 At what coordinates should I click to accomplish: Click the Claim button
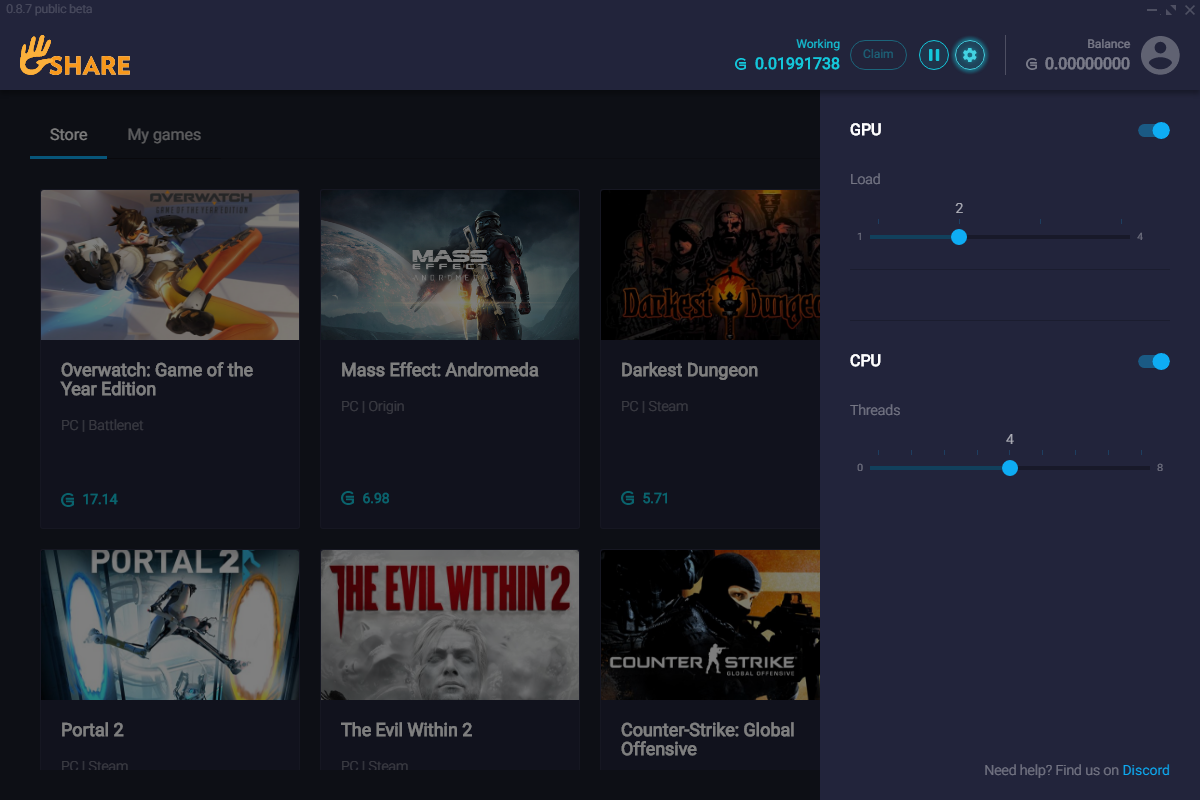tap(878, 54)
